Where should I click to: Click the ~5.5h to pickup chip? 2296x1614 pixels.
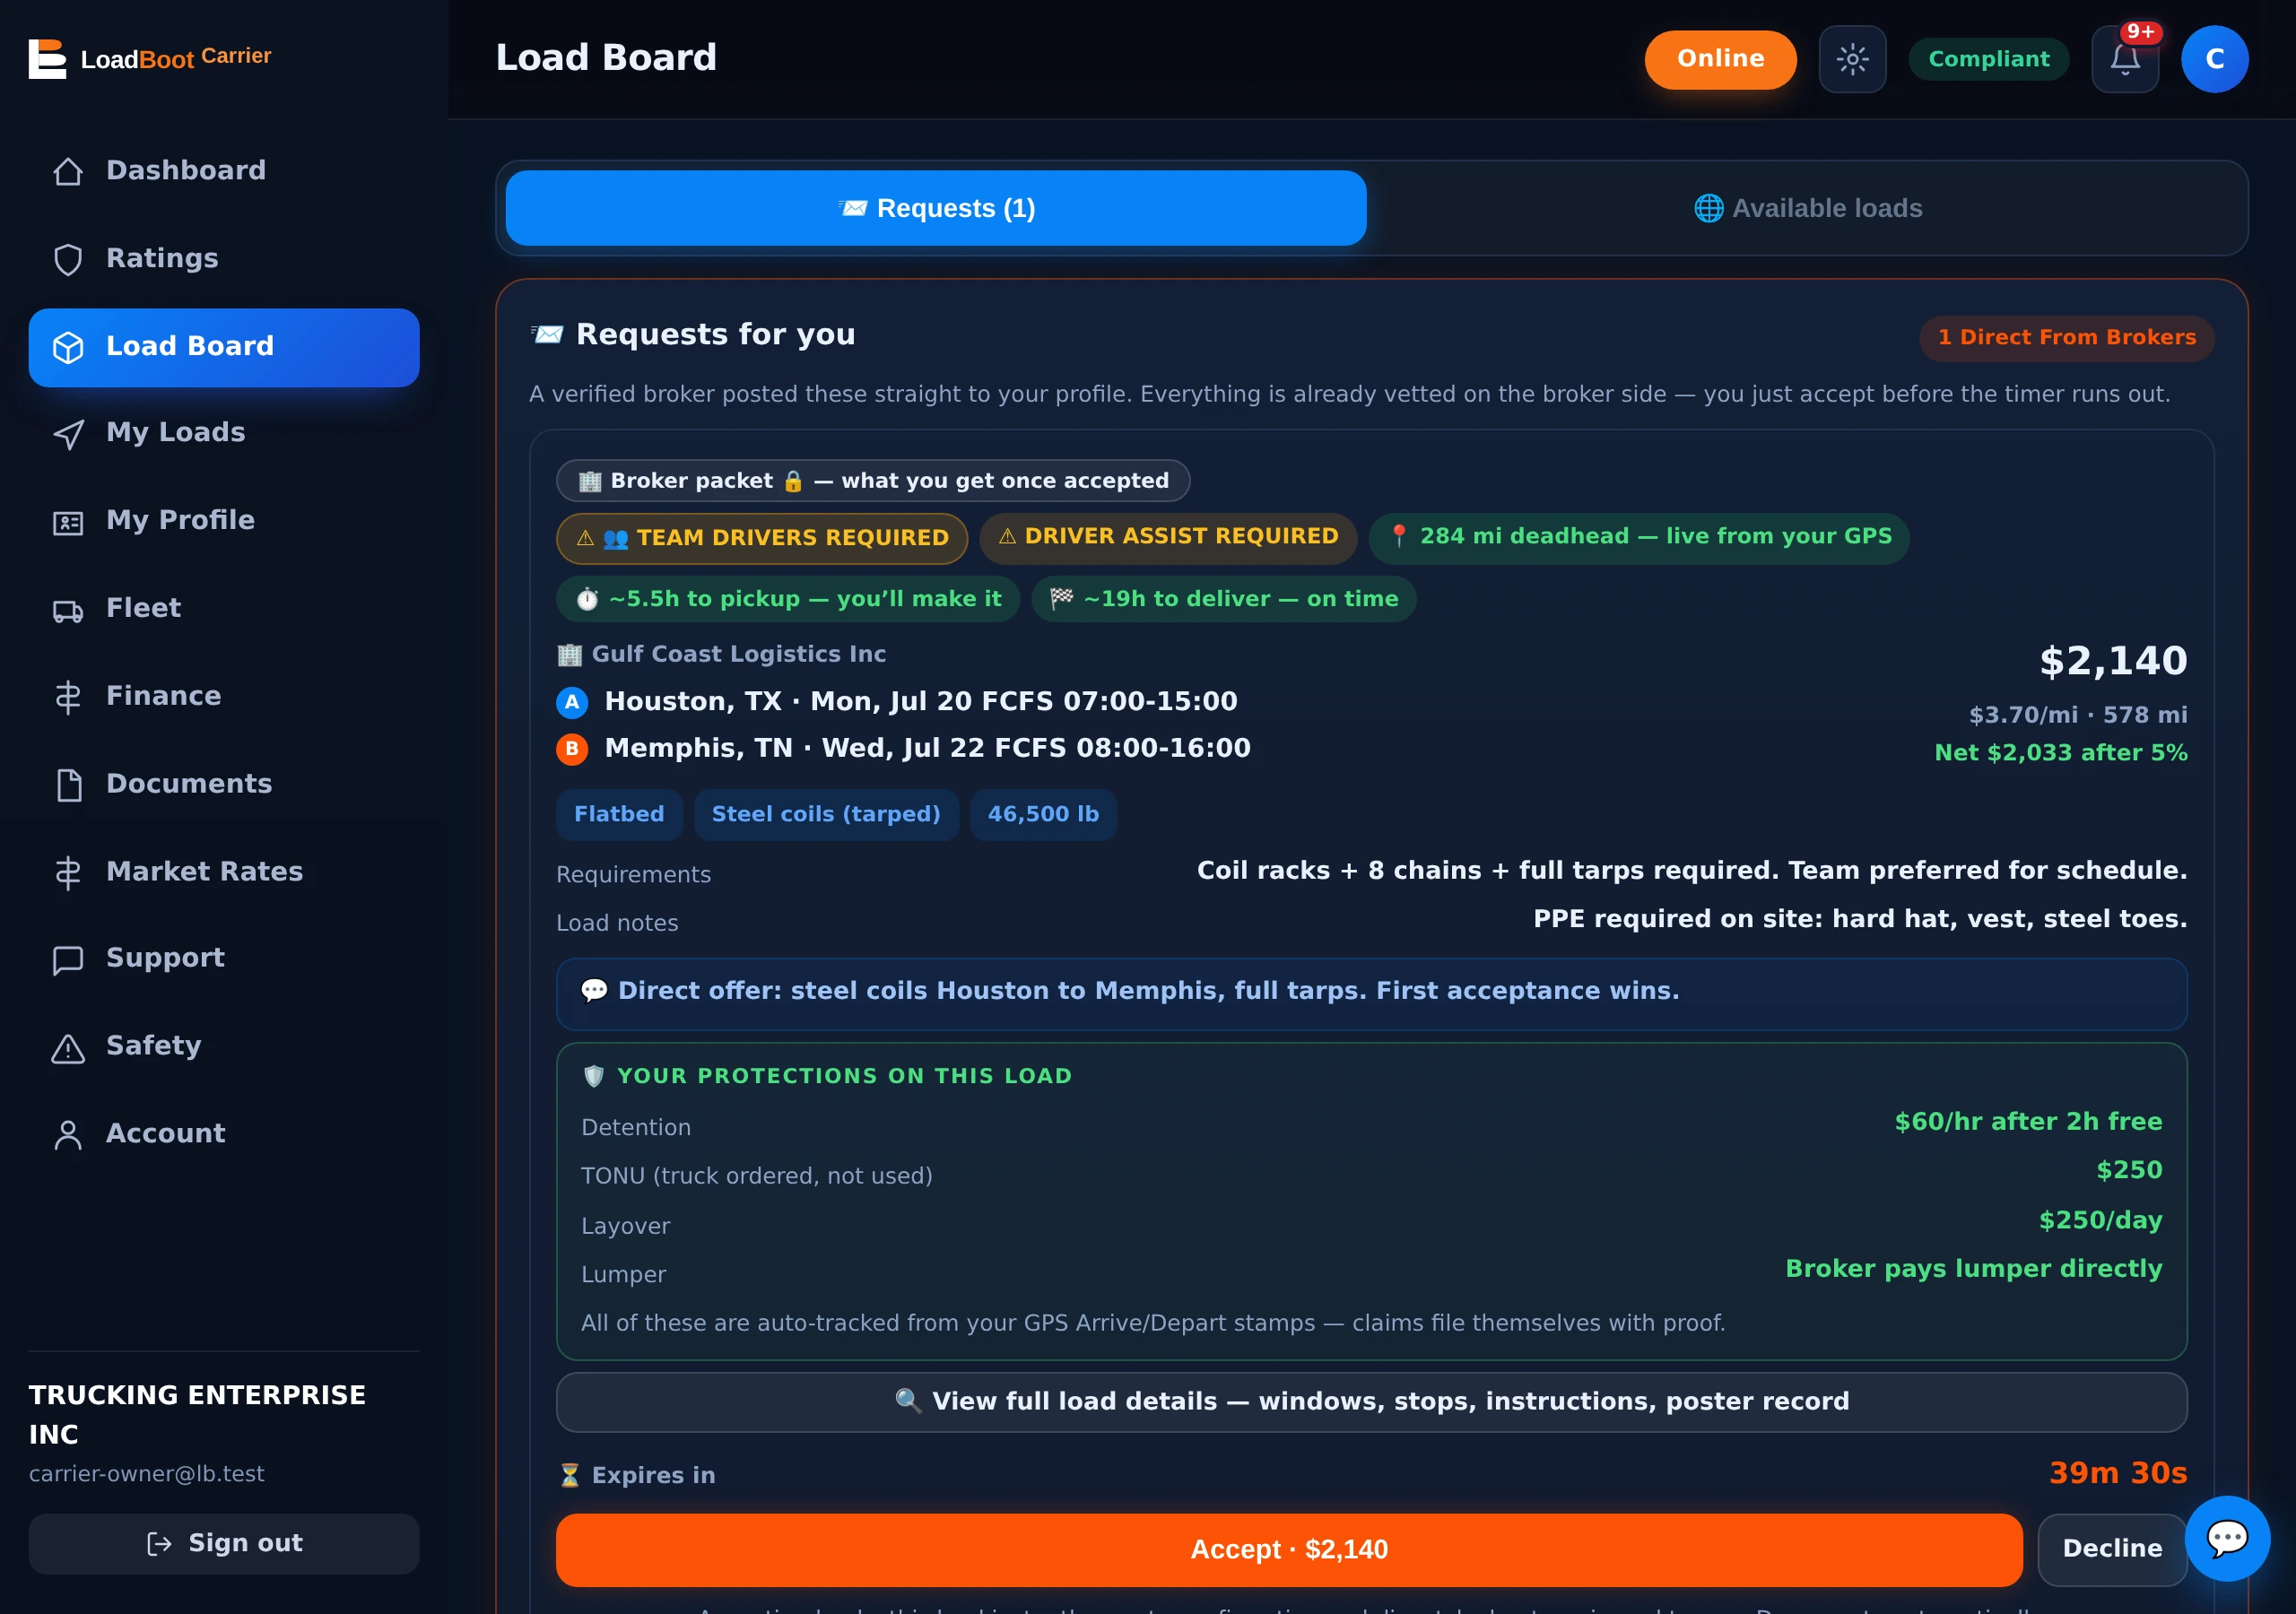click(x=788, y=599)
